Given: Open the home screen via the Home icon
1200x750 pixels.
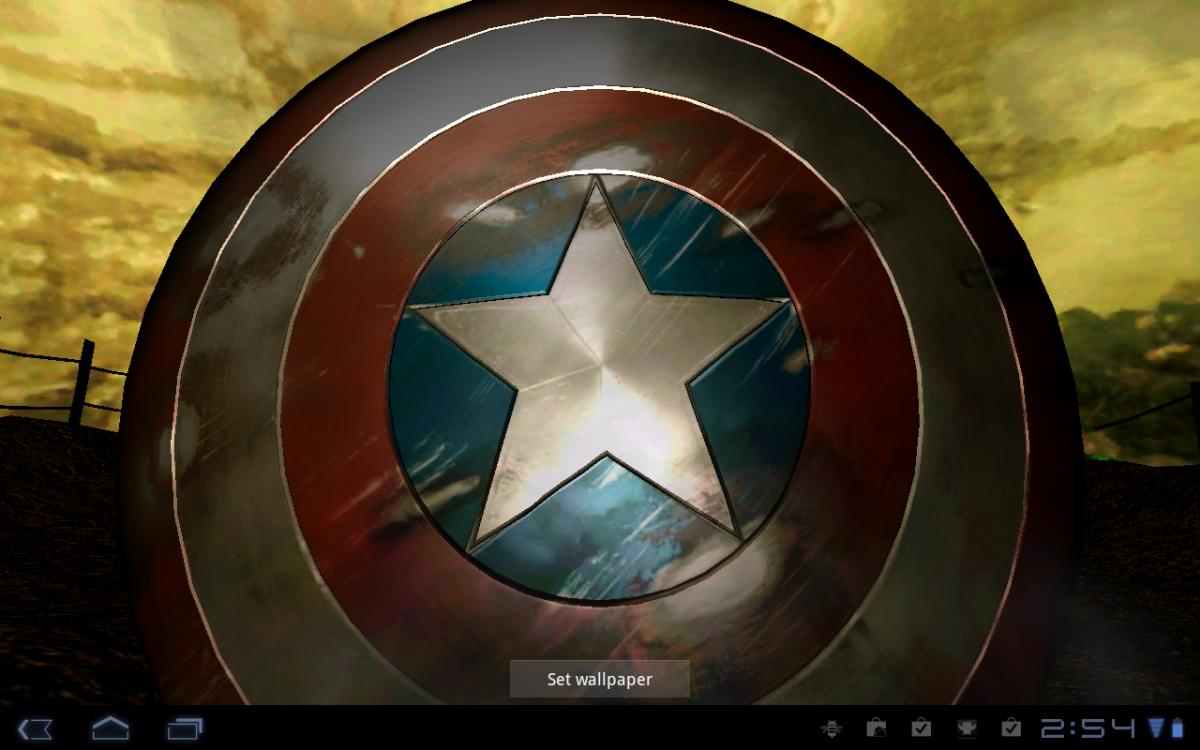Looking at the screenshot, I should tap(110, 728).
